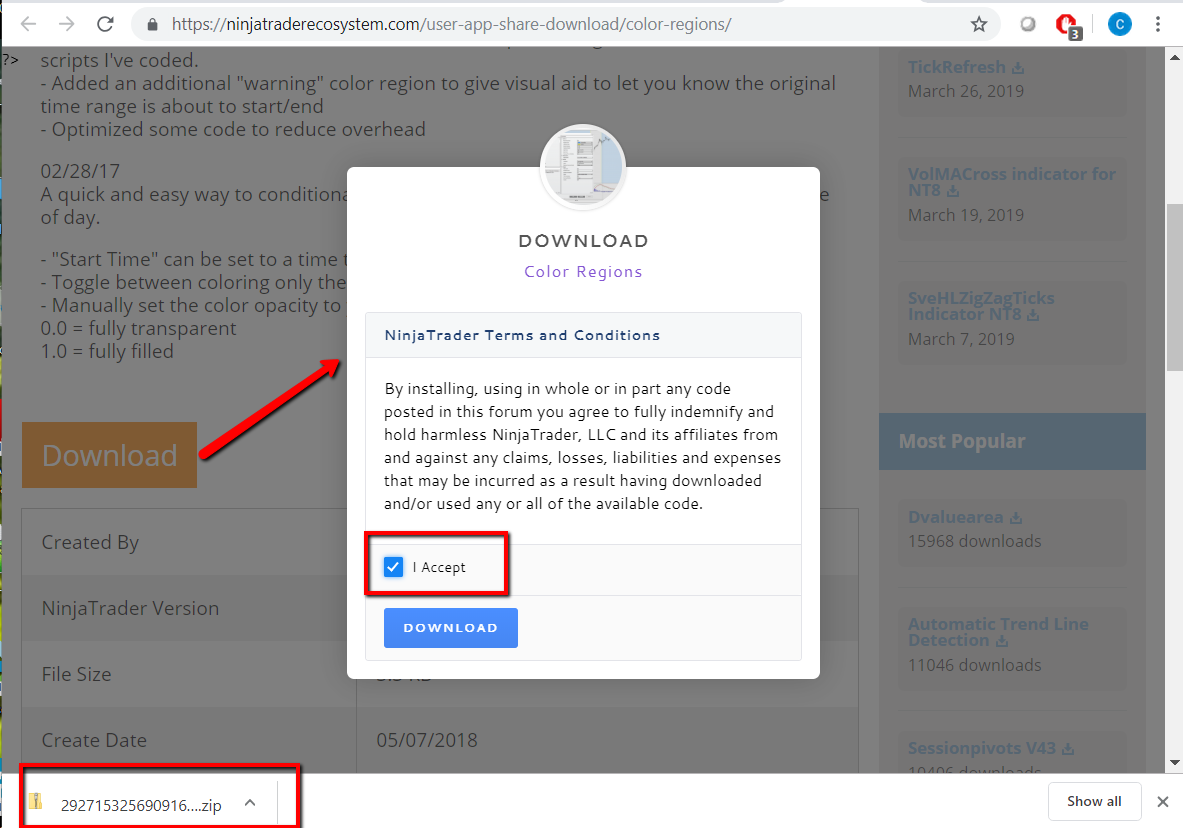
Task: Click Show all downloads button
Action: point(1094,802)
